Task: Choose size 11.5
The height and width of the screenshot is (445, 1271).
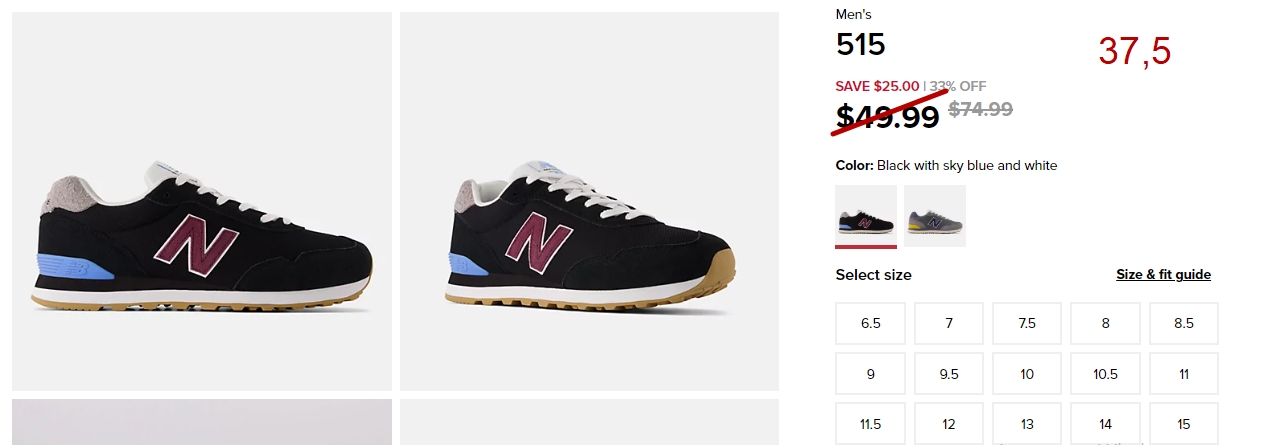Action: click(x=871, y=424)
